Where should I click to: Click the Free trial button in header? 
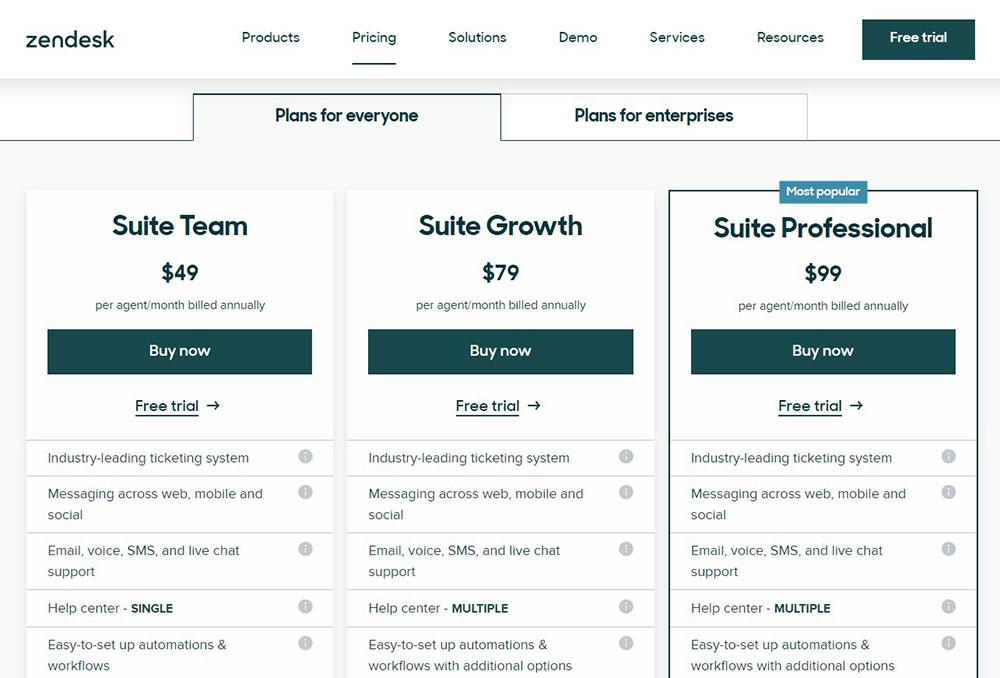coord(918,40)
